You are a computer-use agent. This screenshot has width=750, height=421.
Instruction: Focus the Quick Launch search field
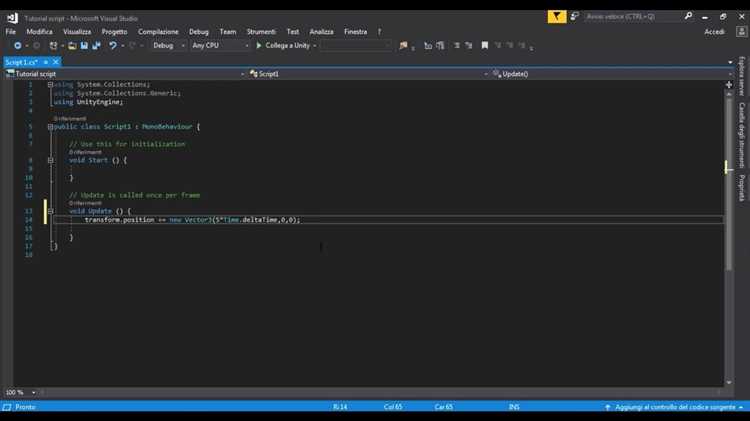coord(632,17)
